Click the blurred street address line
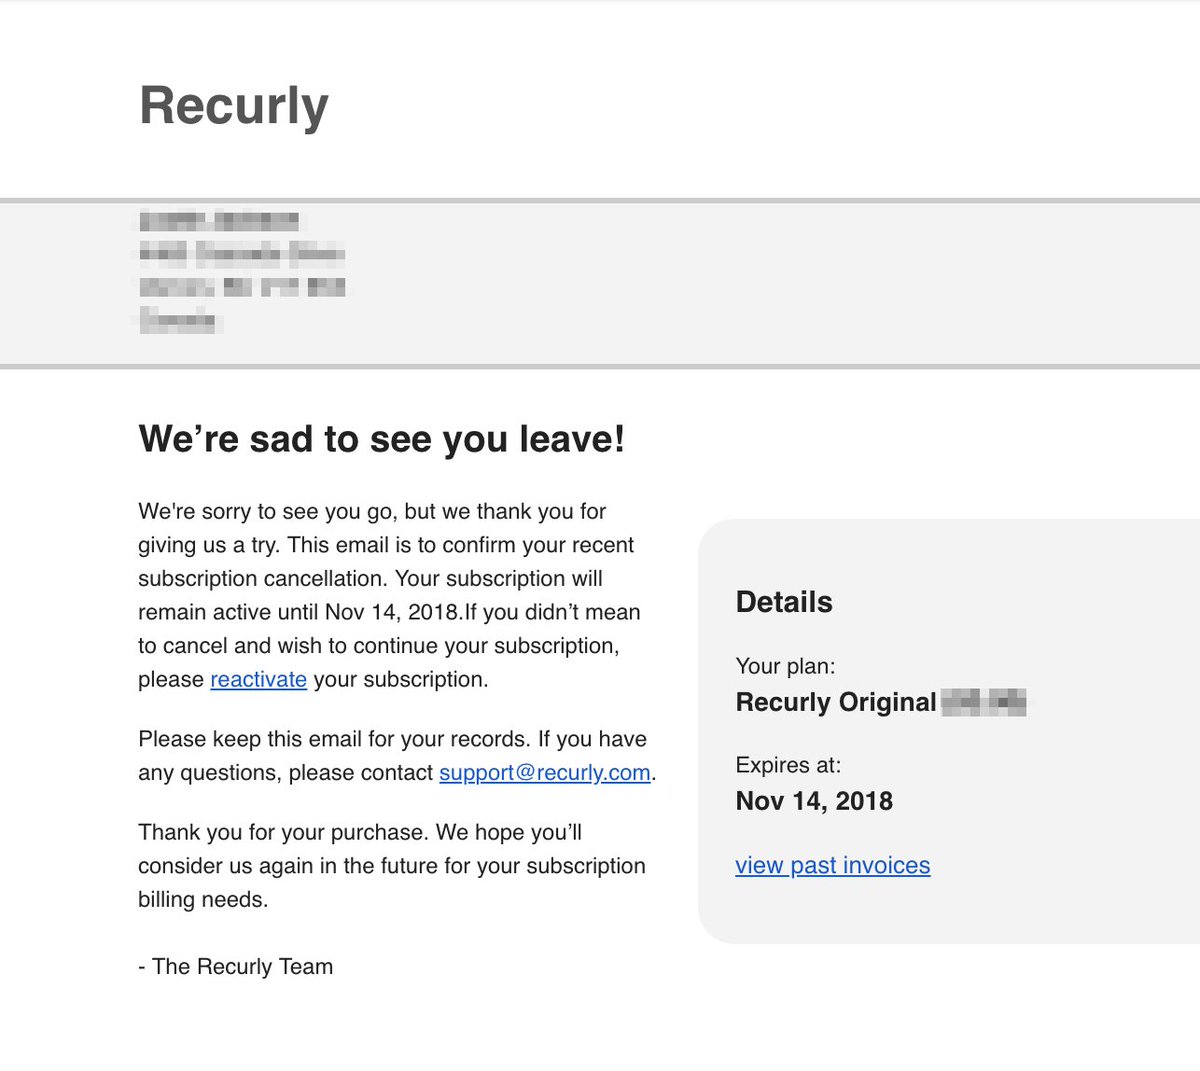This screenshot has width=1200, height=1071. click(242, 253)
